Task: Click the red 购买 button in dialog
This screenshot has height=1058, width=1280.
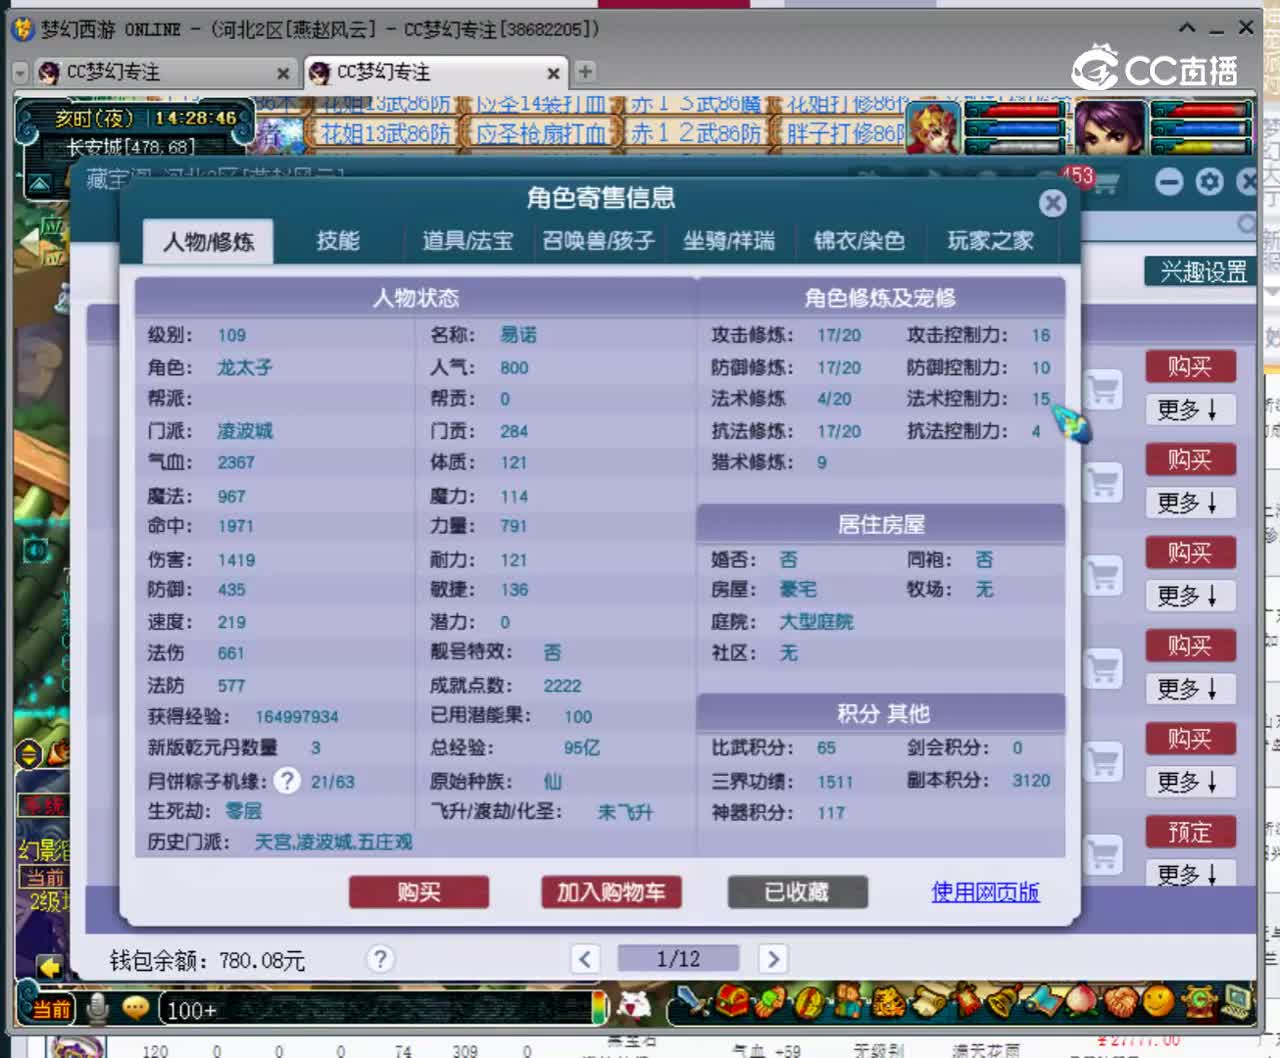Action: [x=419, y=891]
